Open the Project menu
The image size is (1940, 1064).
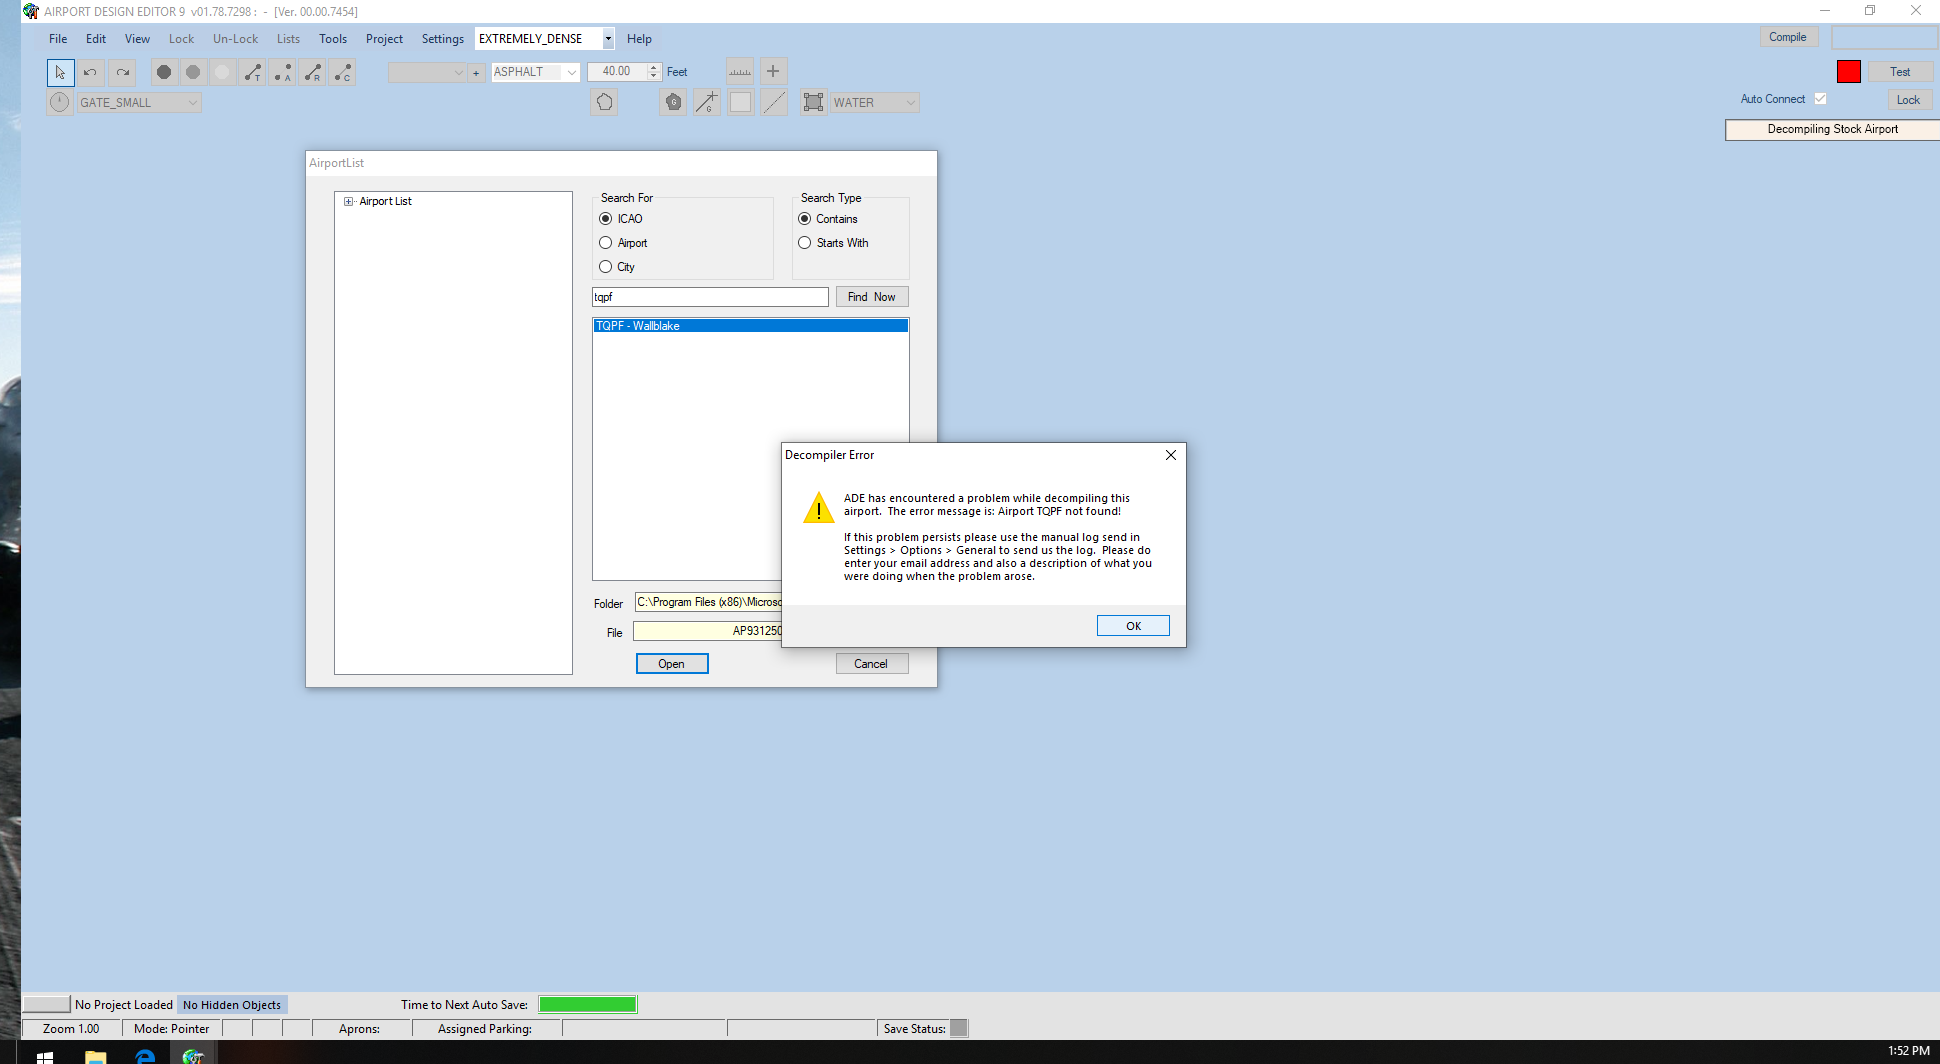[x=384, y=39]
